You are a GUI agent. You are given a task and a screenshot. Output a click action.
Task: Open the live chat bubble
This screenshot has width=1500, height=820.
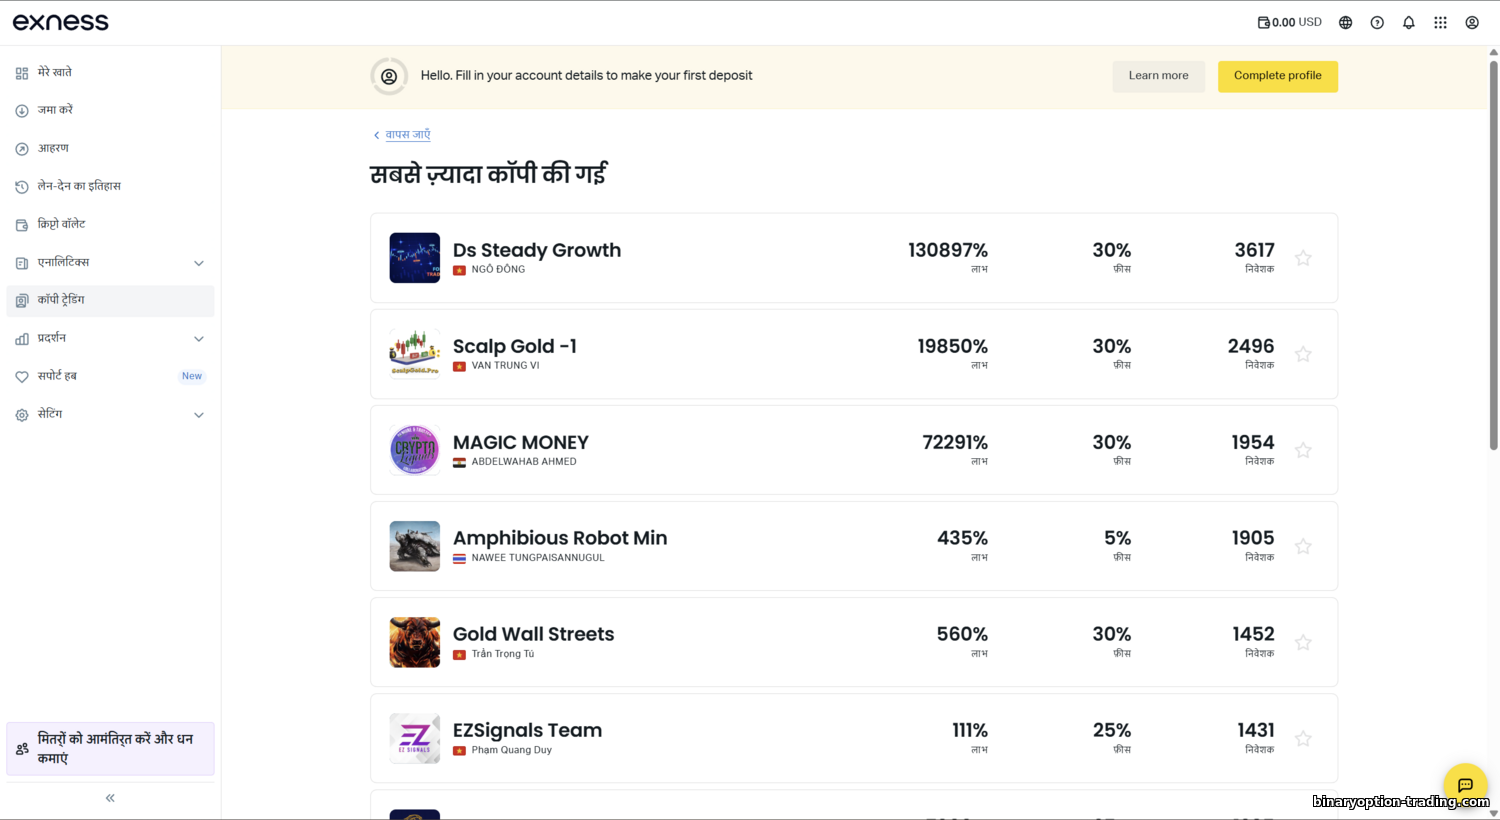(1465, 785)
